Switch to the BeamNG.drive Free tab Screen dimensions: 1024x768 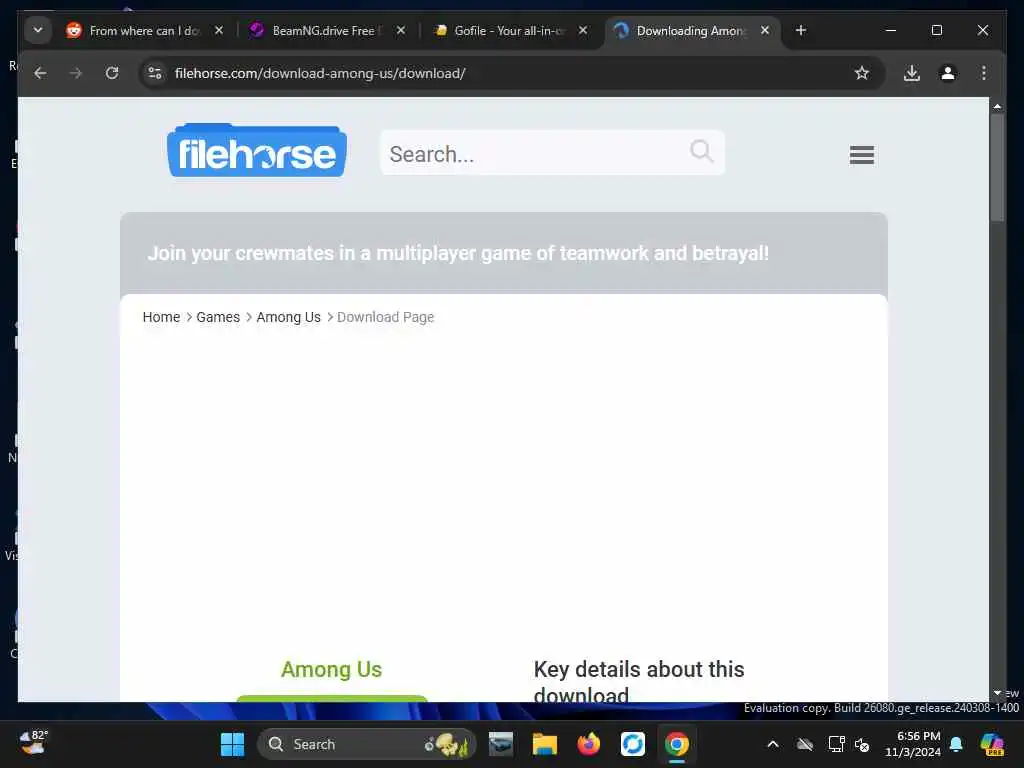[327, 31]
